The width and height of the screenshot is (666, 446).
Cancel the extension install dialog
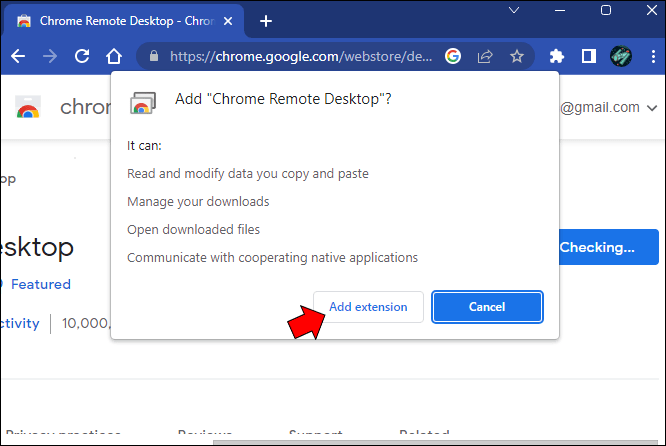point(487,307)
